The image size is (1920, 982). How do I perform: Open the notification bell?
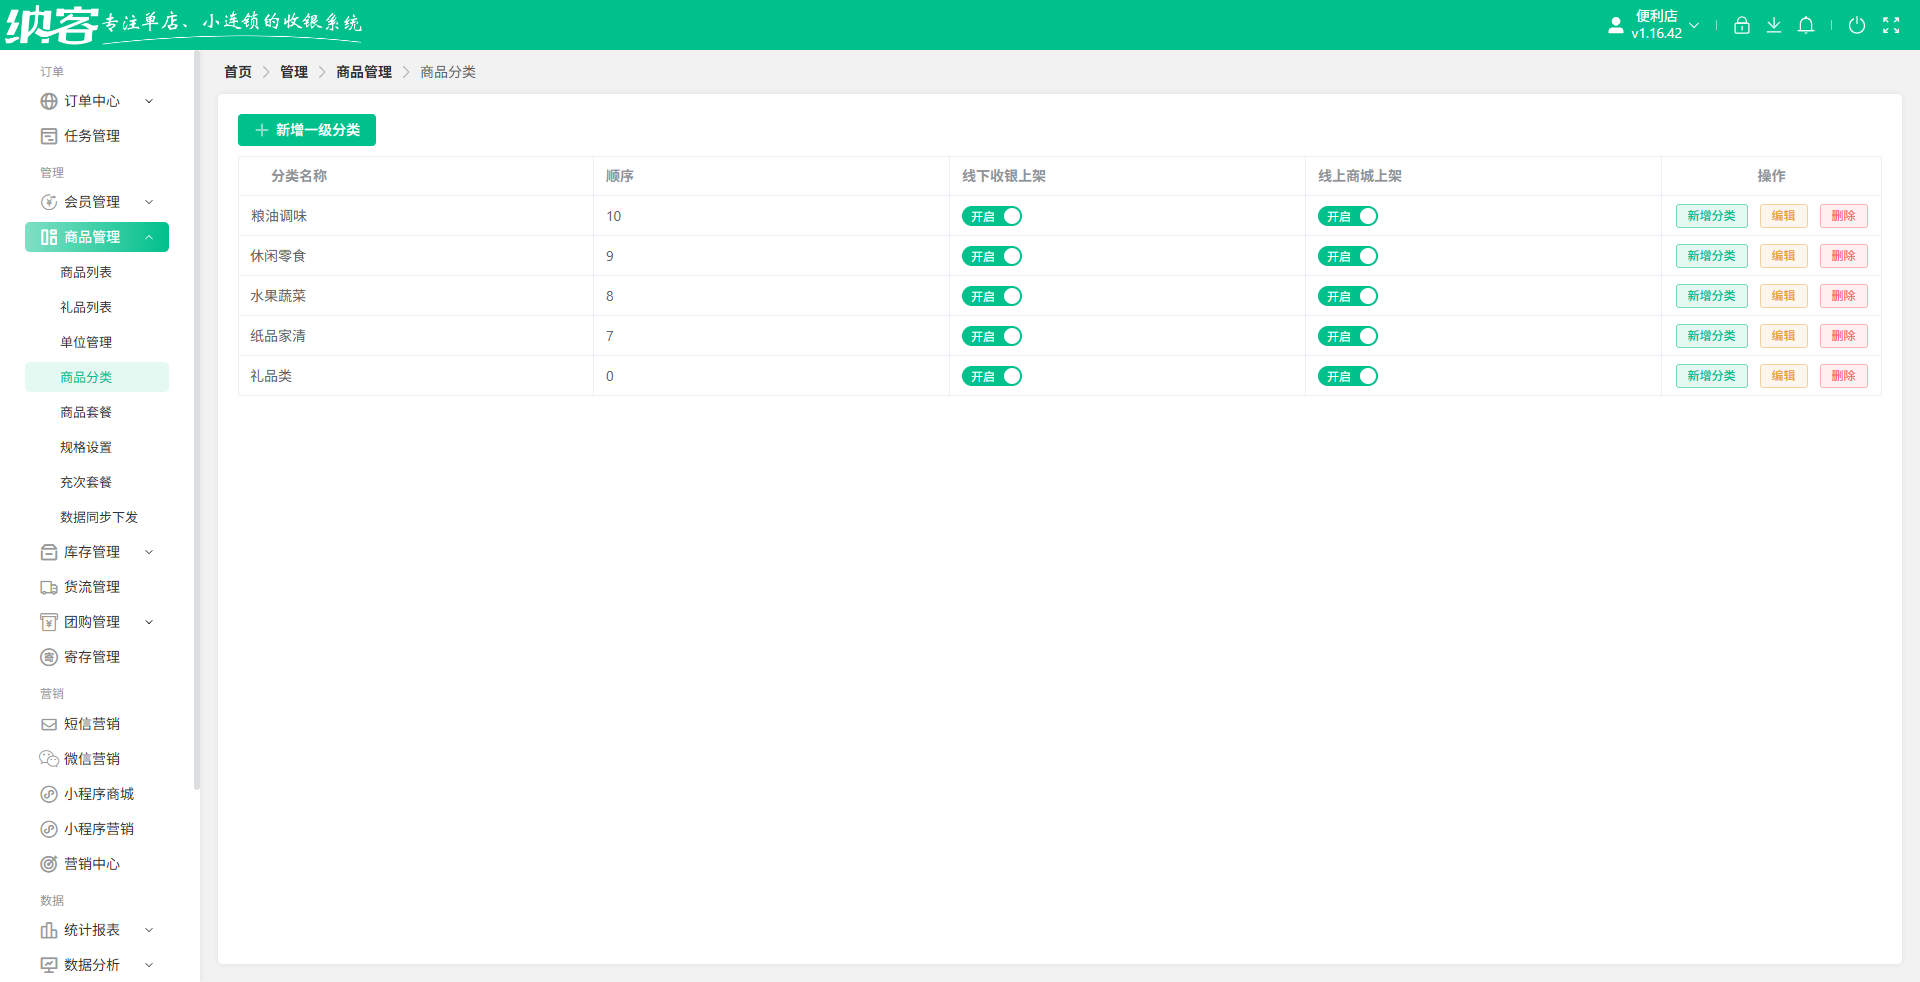1806,25
